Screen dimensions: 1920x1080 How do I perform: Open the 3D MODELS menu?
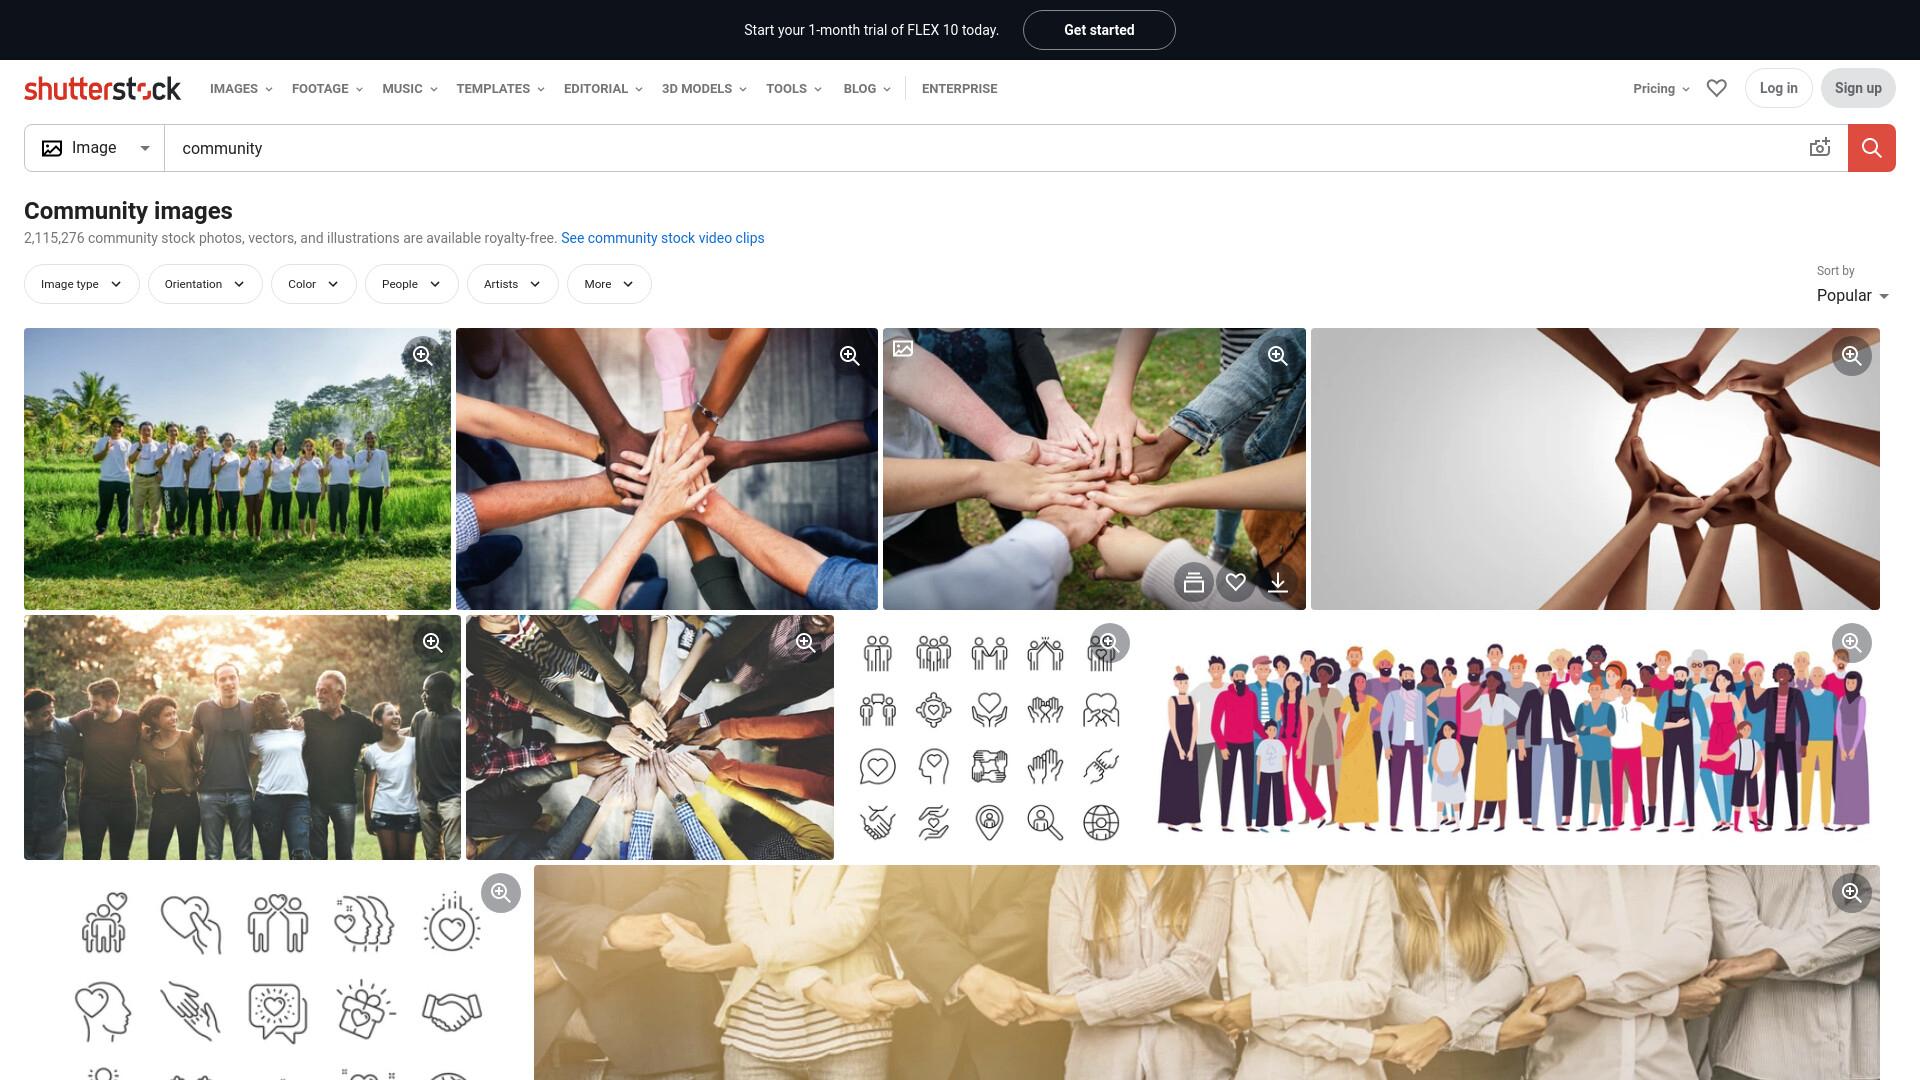pyautogui.click(x=704, y=88)
